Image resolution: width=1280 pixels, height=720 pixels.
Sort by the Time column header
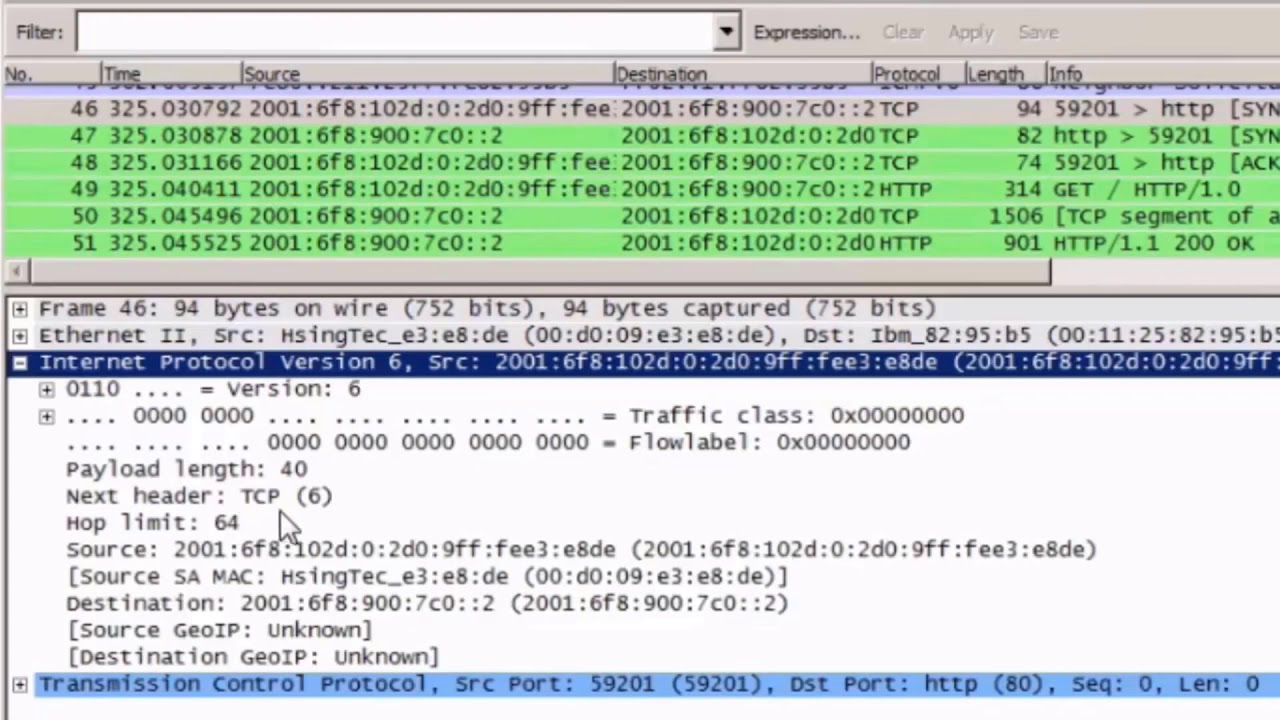tap(170, 74)
